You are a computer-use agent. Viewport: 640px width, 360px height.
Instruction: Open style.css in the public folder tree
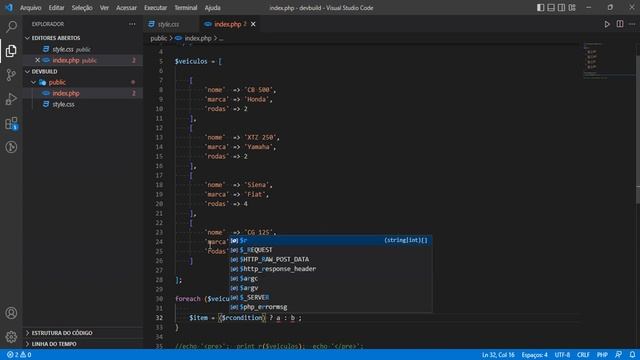(x=83, y=104)
